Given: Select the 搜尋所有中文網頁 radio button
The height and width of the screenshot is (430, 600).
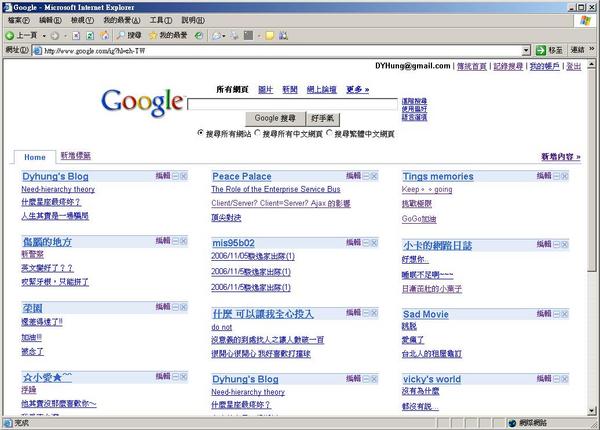Looking at the screenshot, I should coord(258,133).
